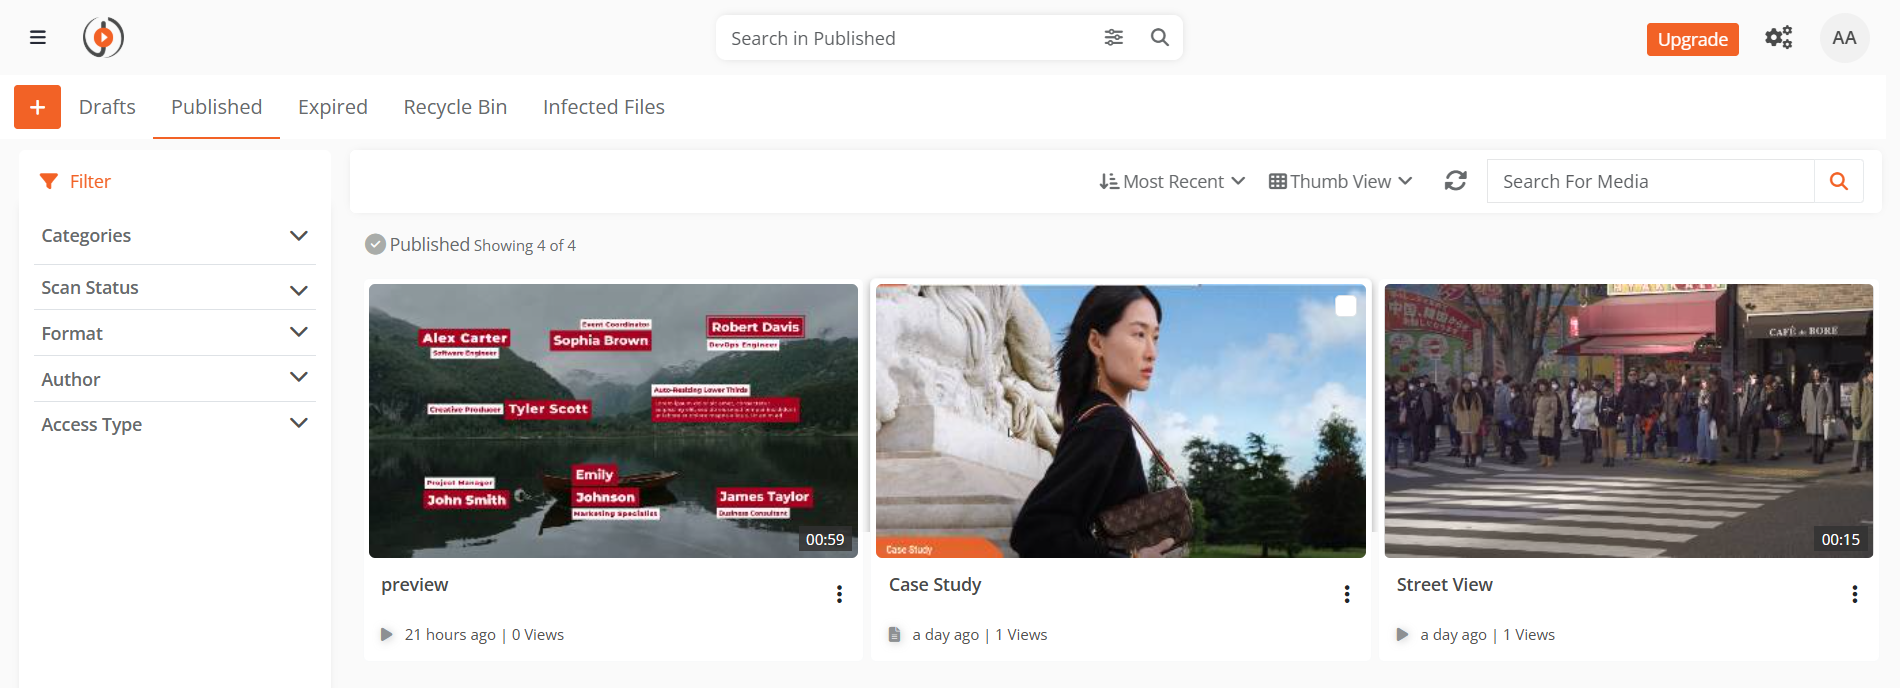Open advanced search filter options icon
The width and height of the screenshot is (1900, 688).
1113,38
